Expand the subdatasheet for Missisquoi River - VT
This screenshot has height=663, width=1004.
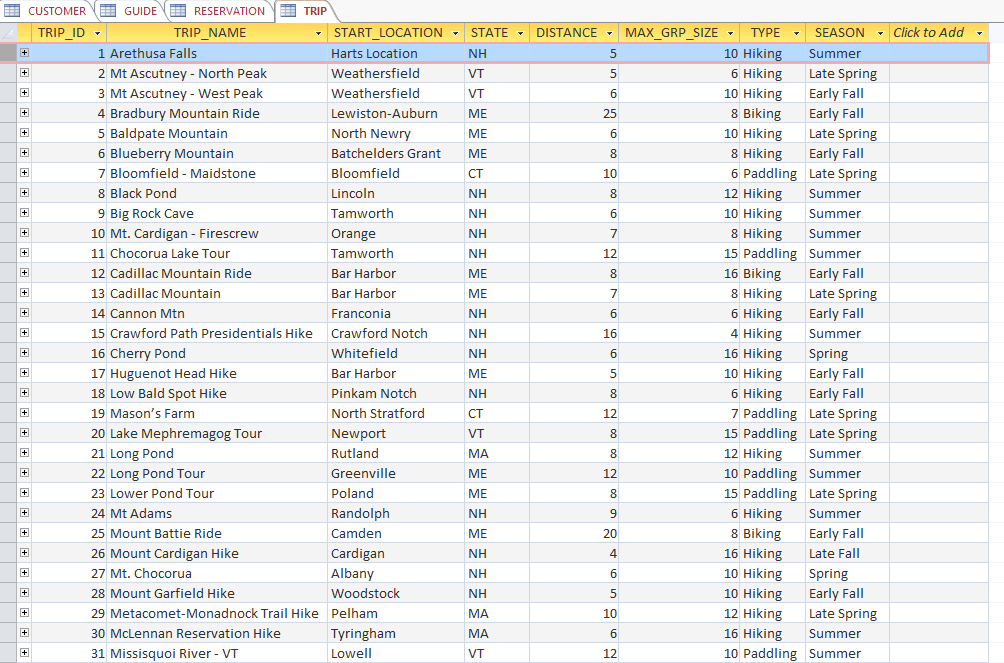point(23,653)
